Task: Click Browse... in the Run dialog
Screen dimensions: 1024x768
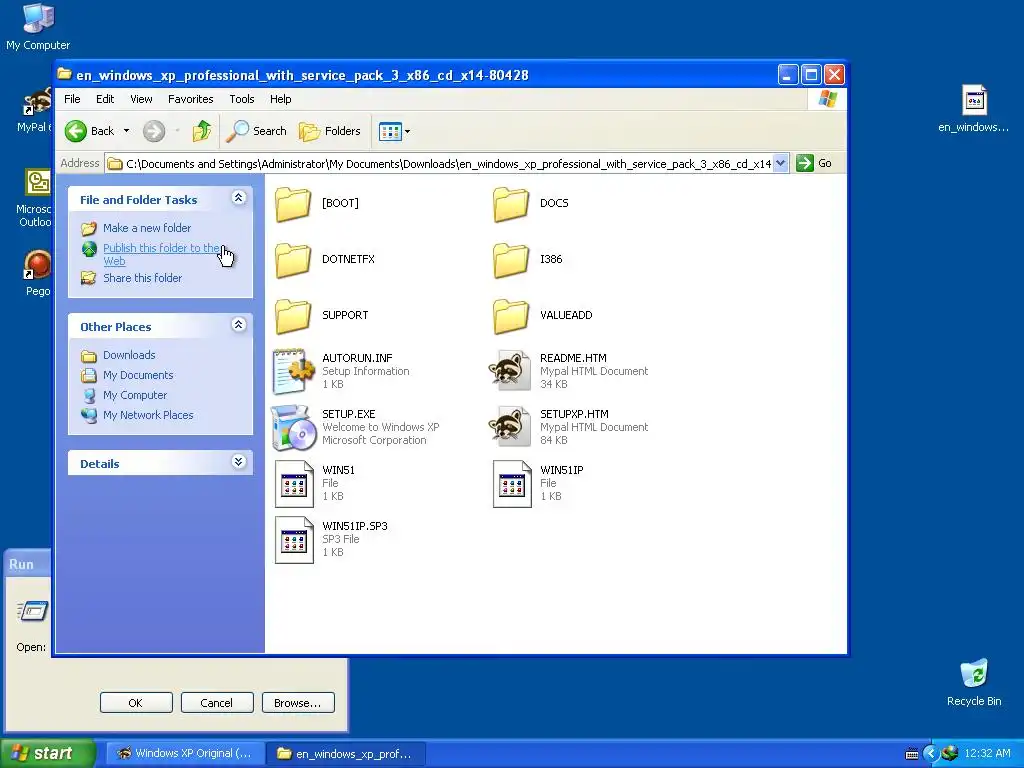Action: coord(298,703)
